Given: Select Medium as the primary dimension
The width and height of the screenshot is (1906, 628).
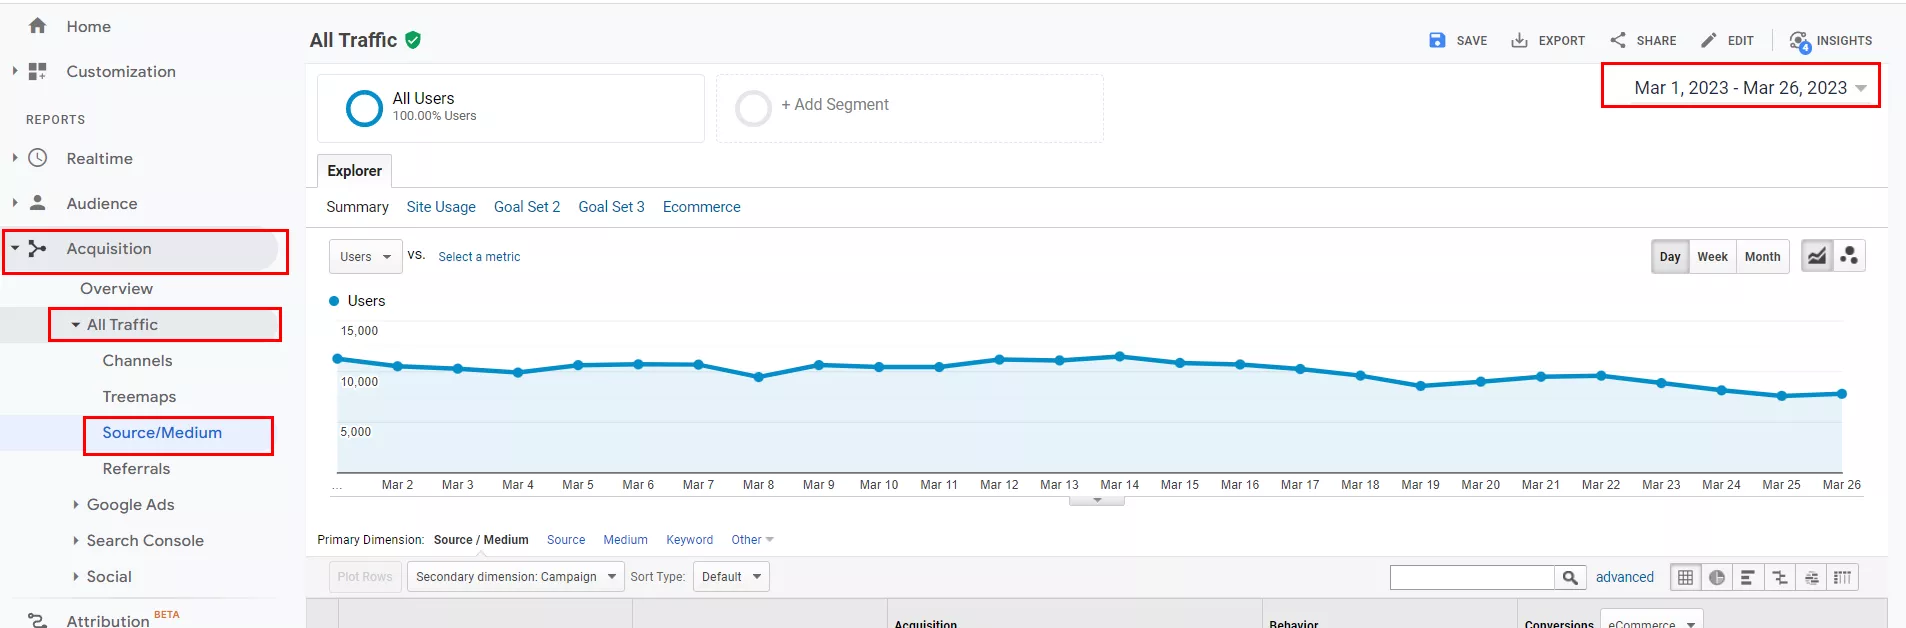Looking at the screenshot, I should coord(625,540).
